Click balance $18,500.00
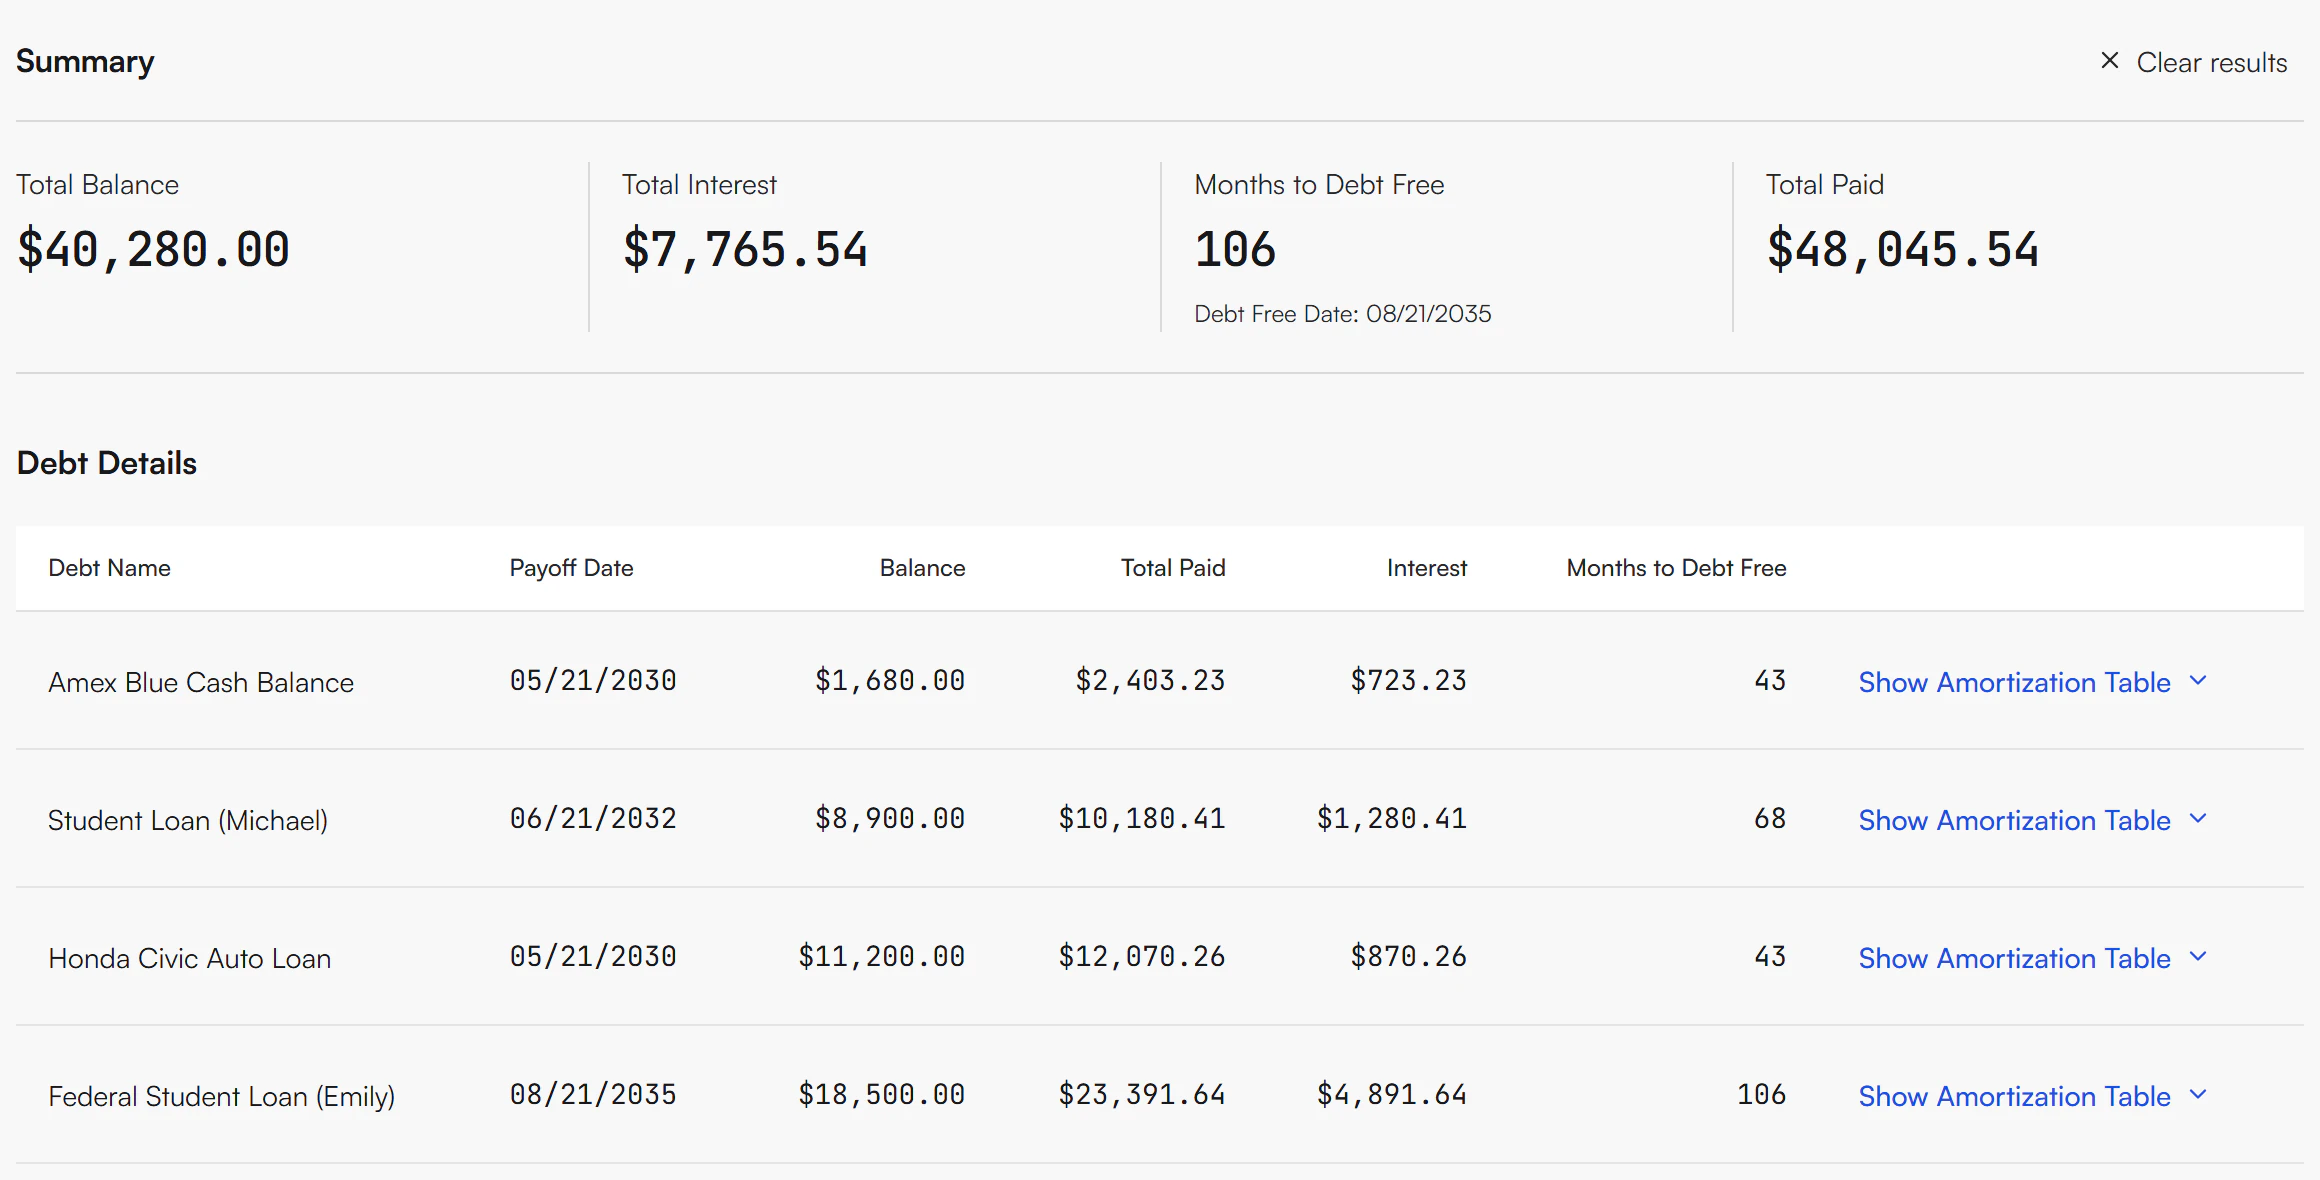Viewport: 2320px width, 1180px height. [x=882, y=1095]
